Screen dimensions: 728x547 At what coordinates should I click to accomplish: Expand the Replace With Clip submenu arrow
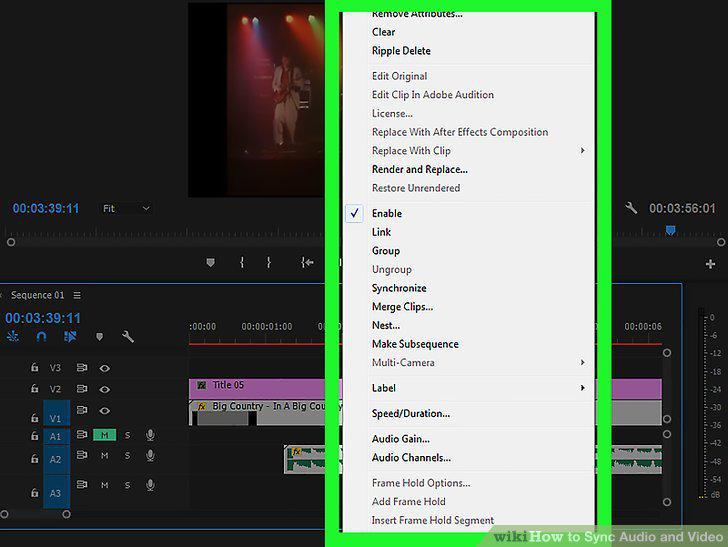[582, 150]
